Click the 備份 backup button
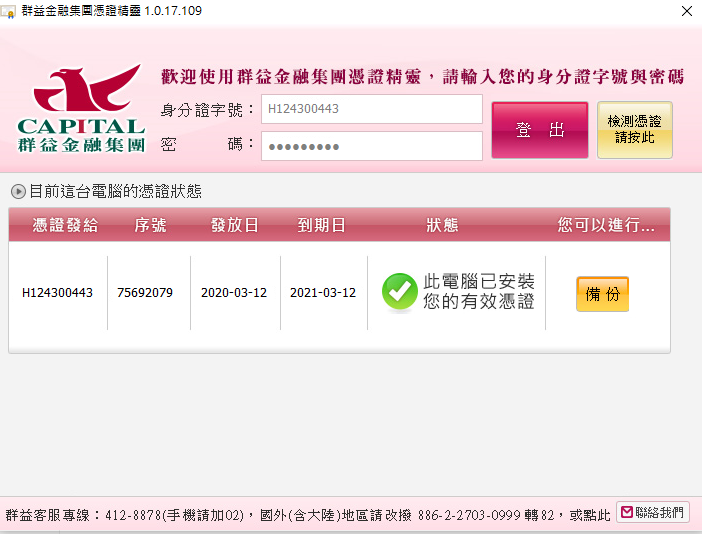Viewport: 702px width, 534px height. tap(602, 294)
